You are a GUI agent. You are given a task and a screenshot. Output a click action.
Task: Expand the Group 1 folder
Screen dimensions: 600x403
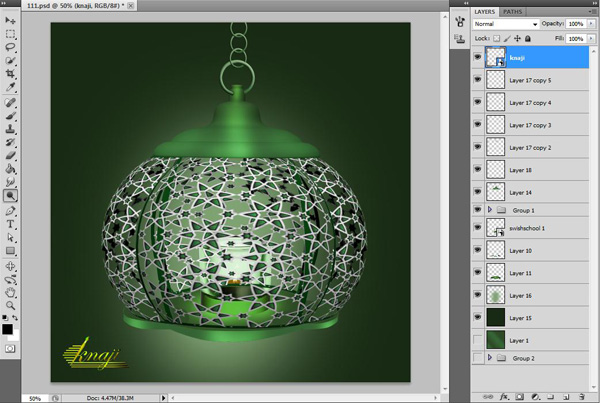click(x=490, y=211)
